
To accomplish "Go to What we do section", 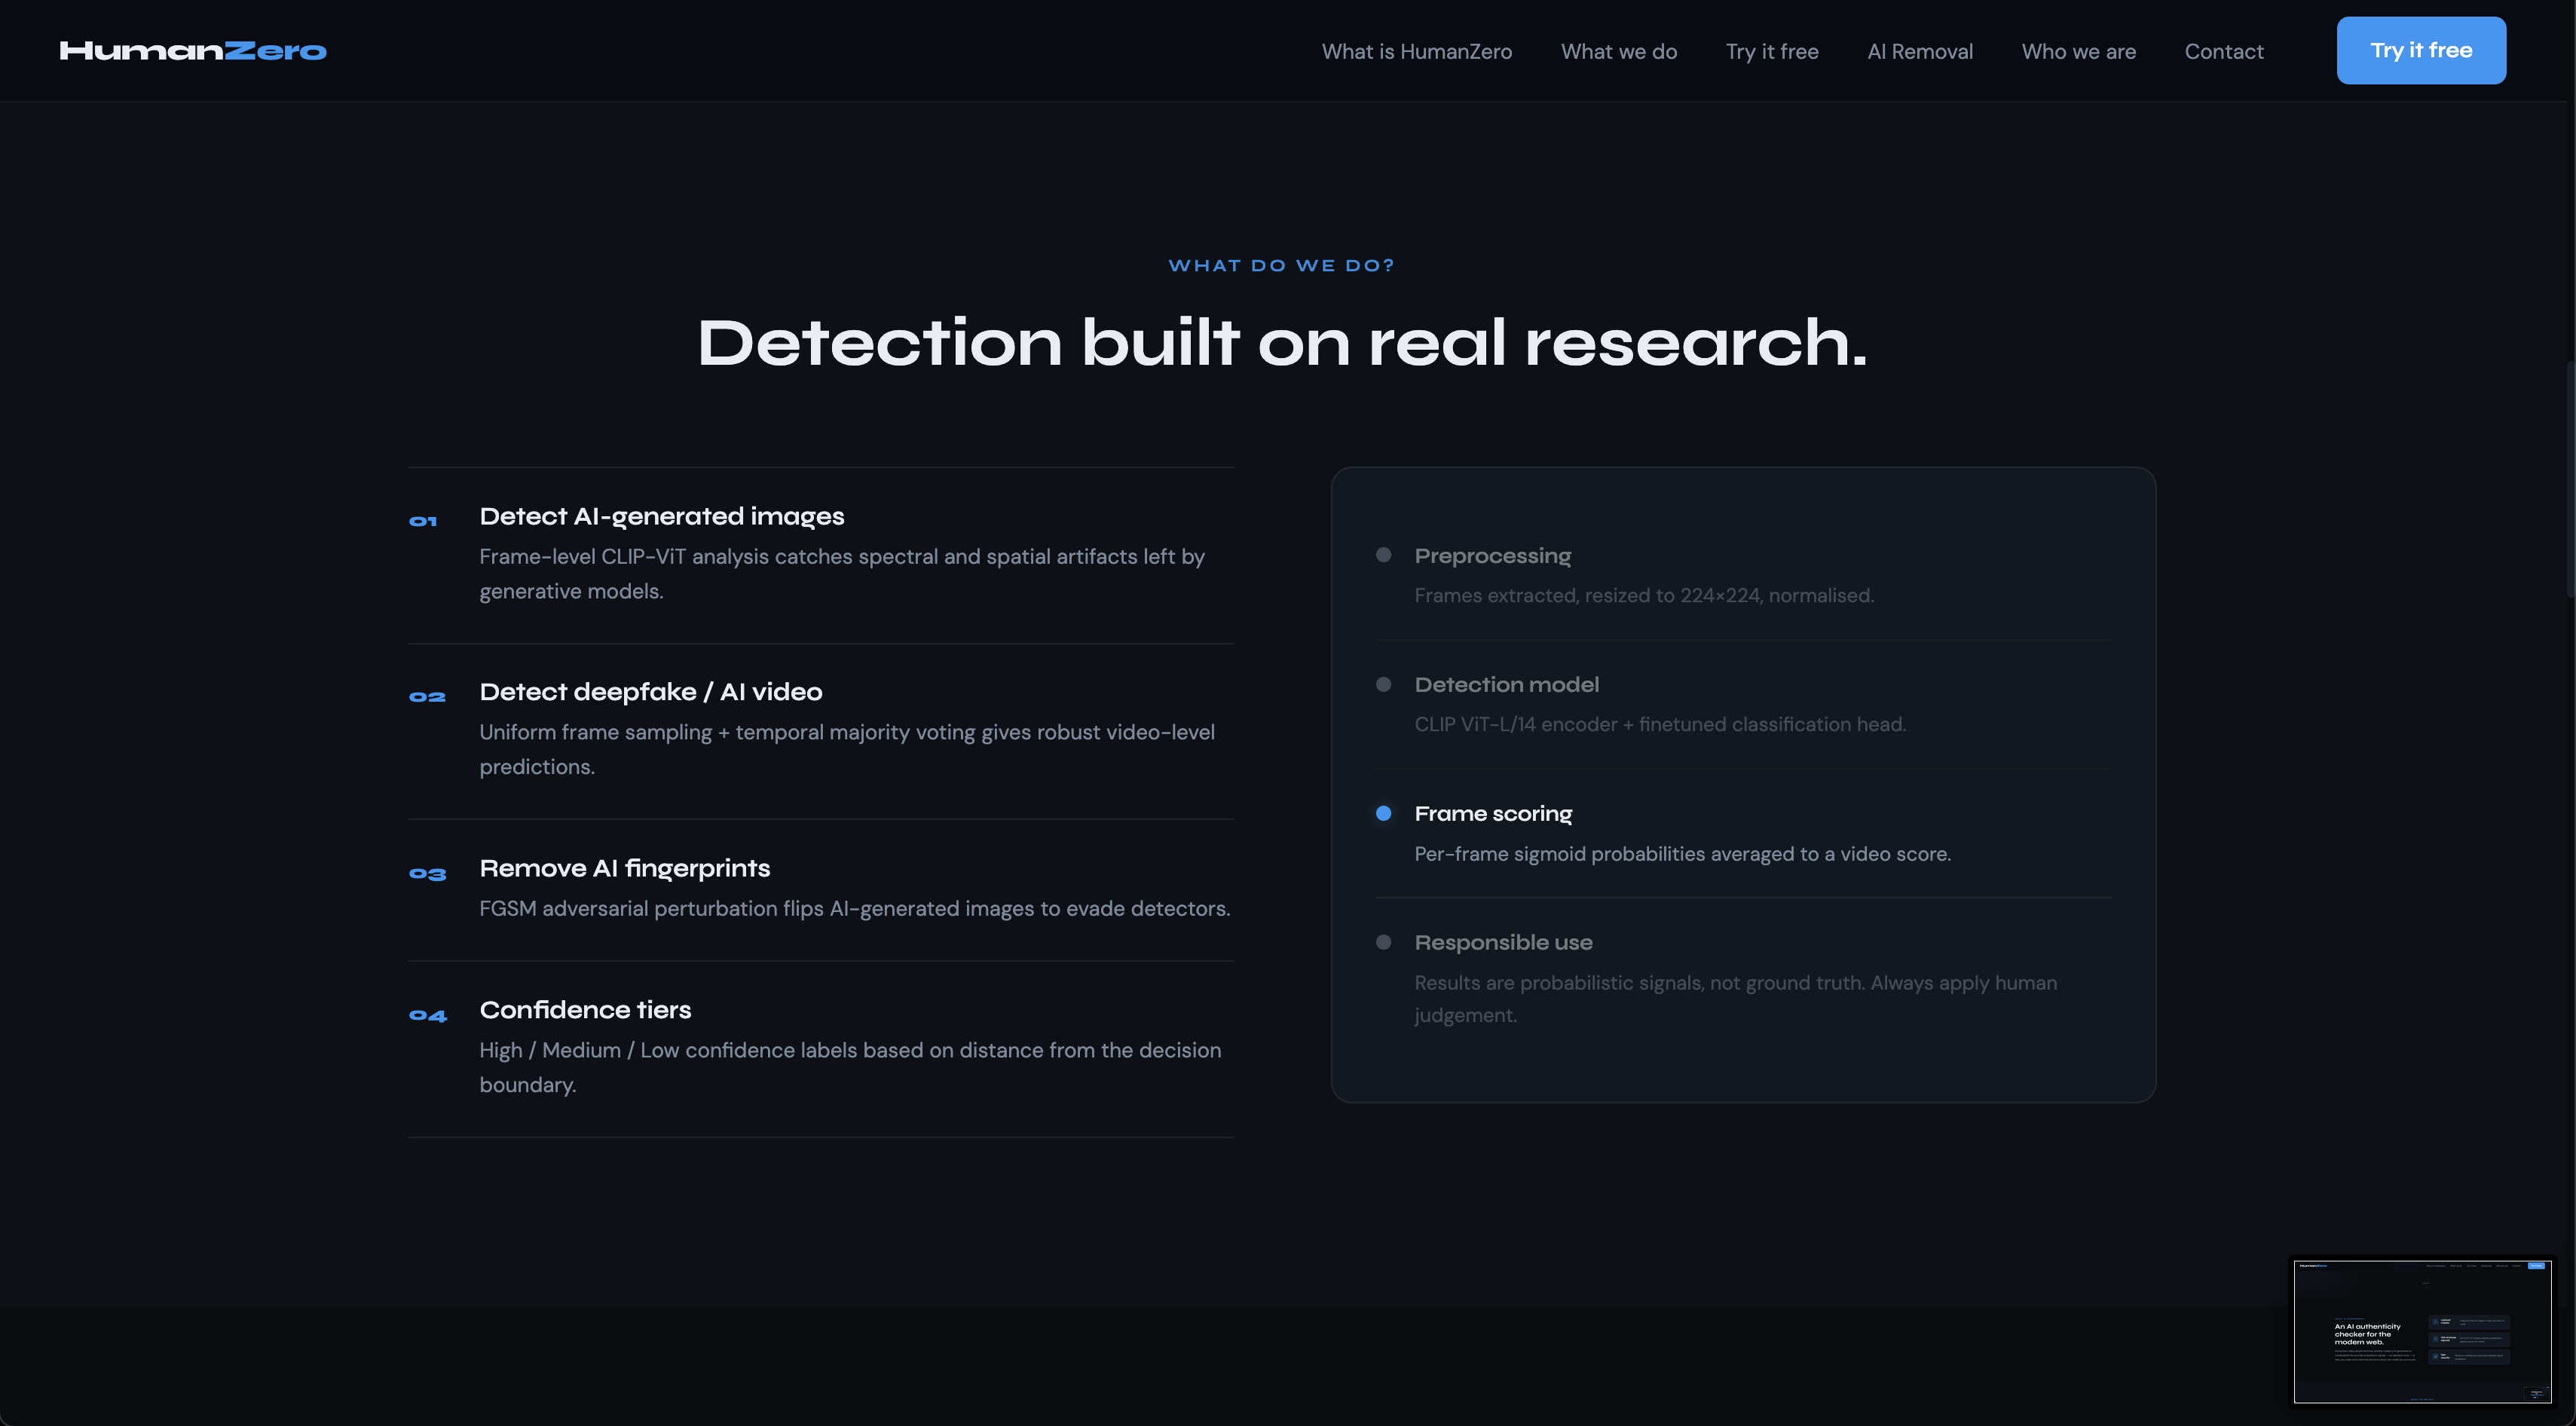I will (1618, 52).
